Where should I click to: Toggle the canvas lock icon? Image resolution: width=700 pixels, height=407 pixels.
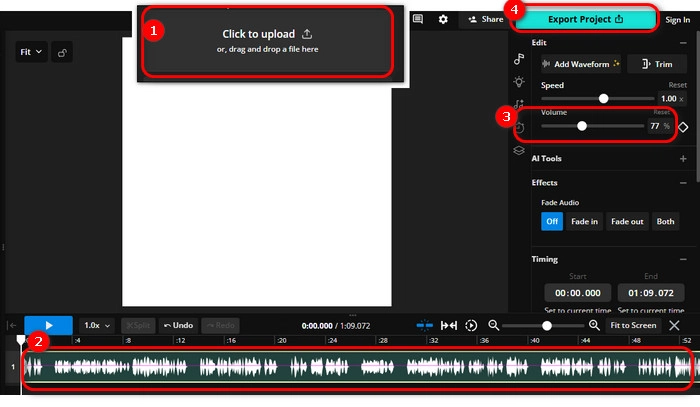click(62, 53)
